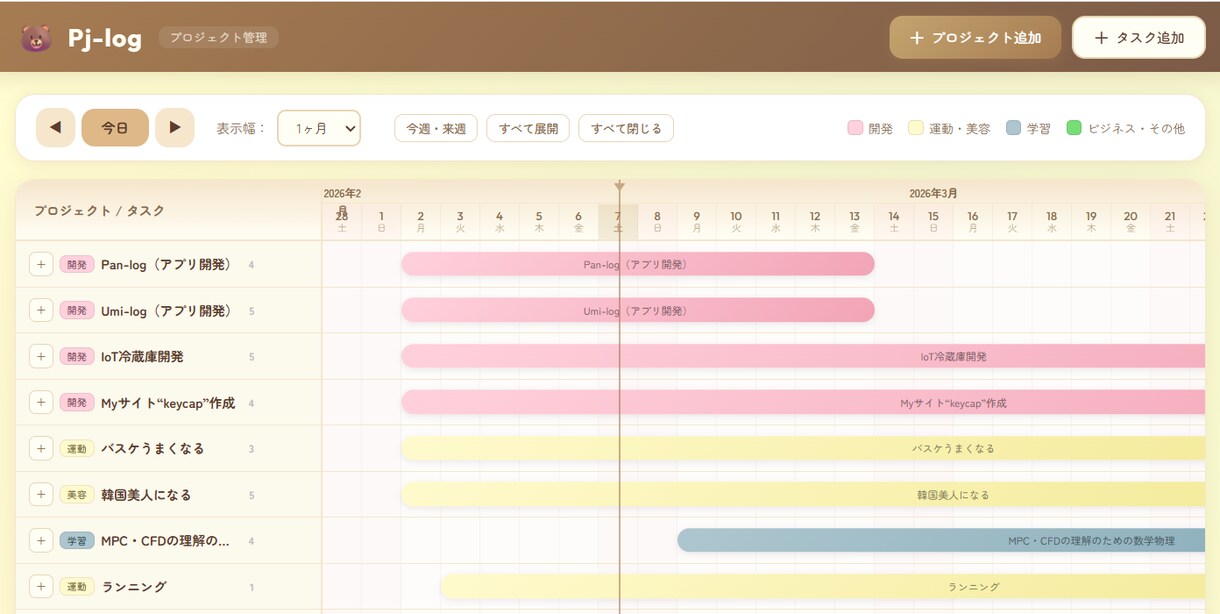Click the pink 開発 legend swatch
Screen dimensions: 1220x614
click(855, 128)
